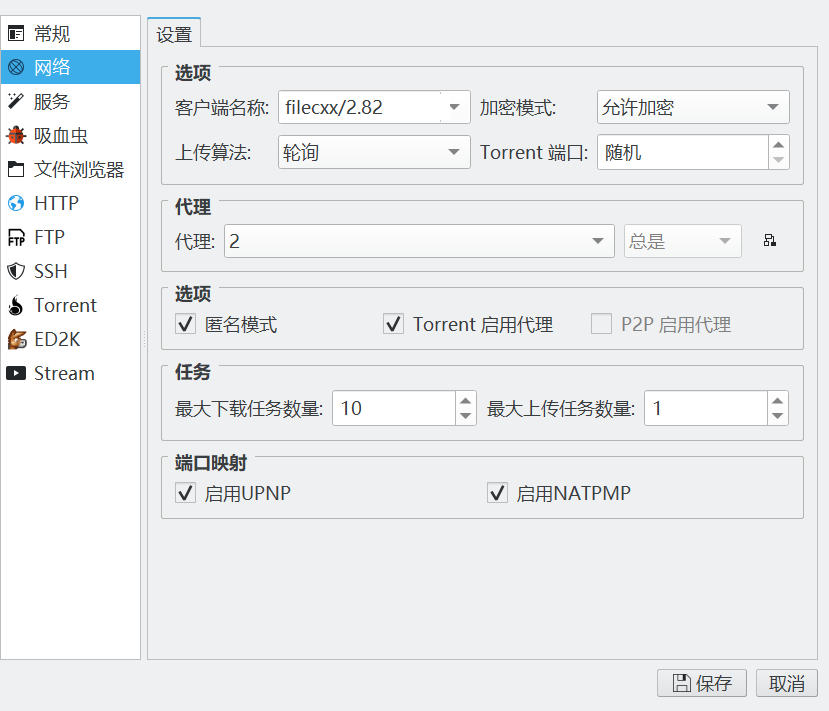This screenshot has height=711, width=829.
Task: Open the 文件浏览器 settings page
Action: (x=70, y=169)
